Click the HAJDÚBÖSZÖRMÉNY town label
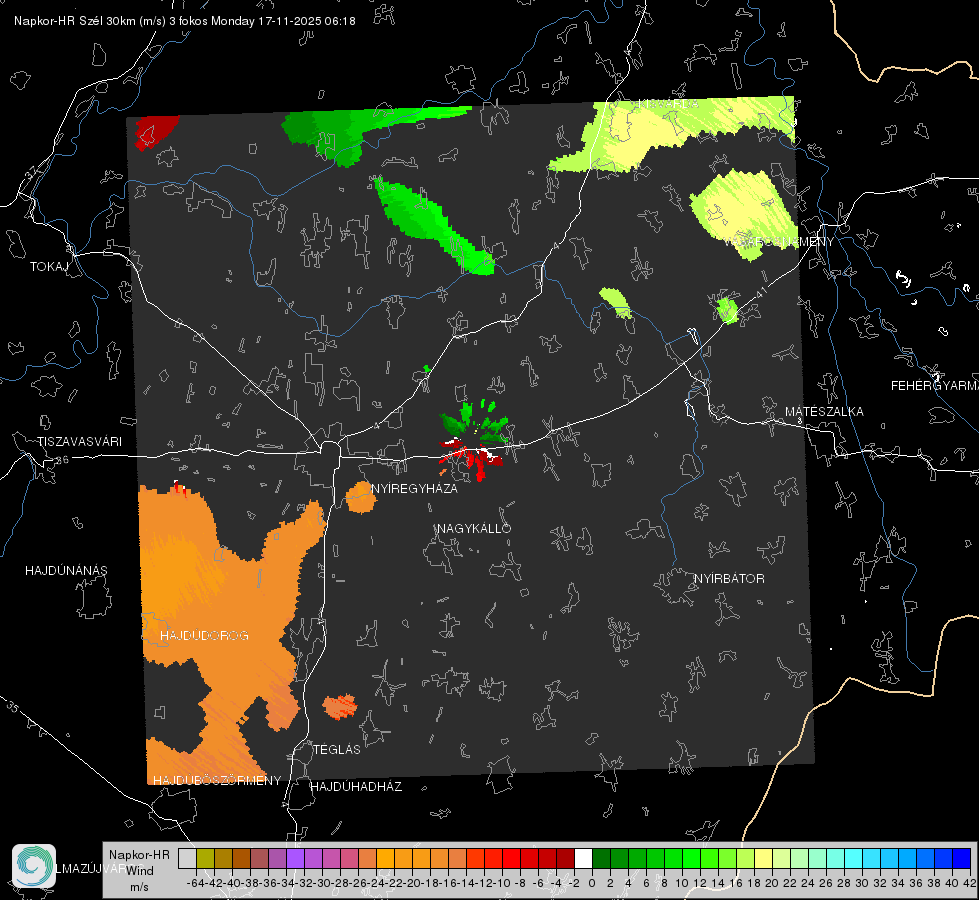The image size is (979, 900). (217, 780)
